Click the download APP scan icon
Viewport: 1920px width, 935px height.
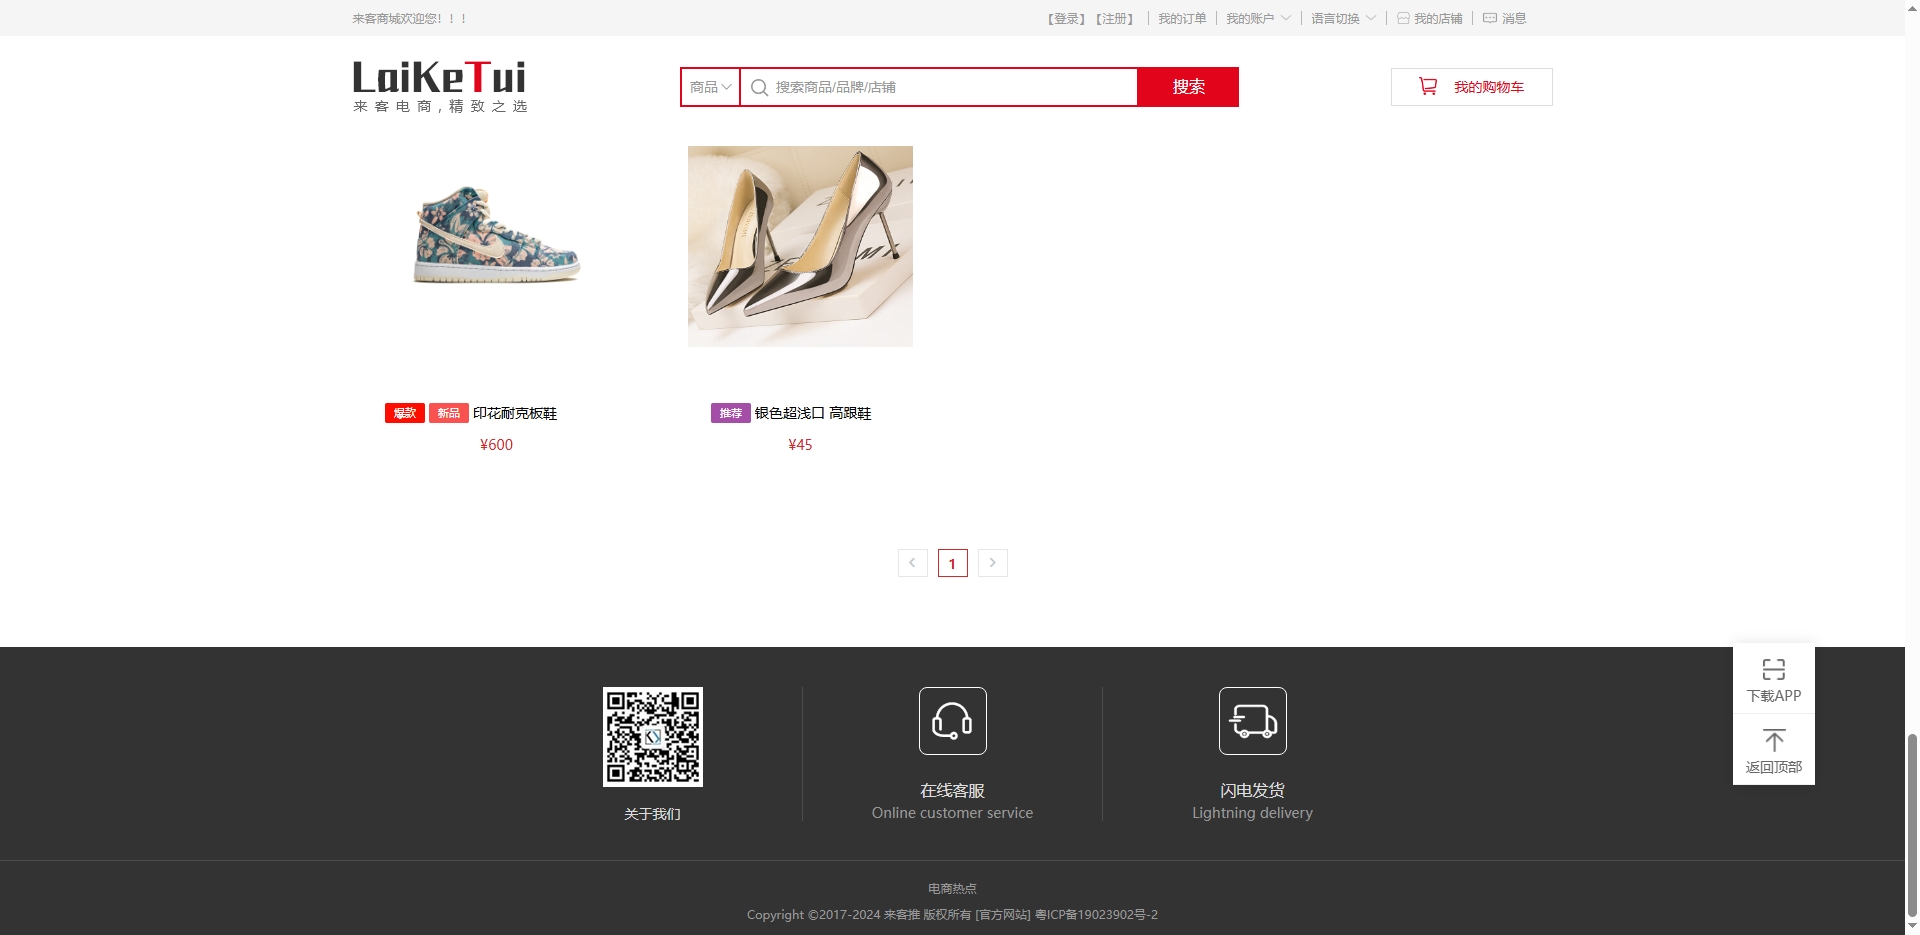(x=1773, y=670)
